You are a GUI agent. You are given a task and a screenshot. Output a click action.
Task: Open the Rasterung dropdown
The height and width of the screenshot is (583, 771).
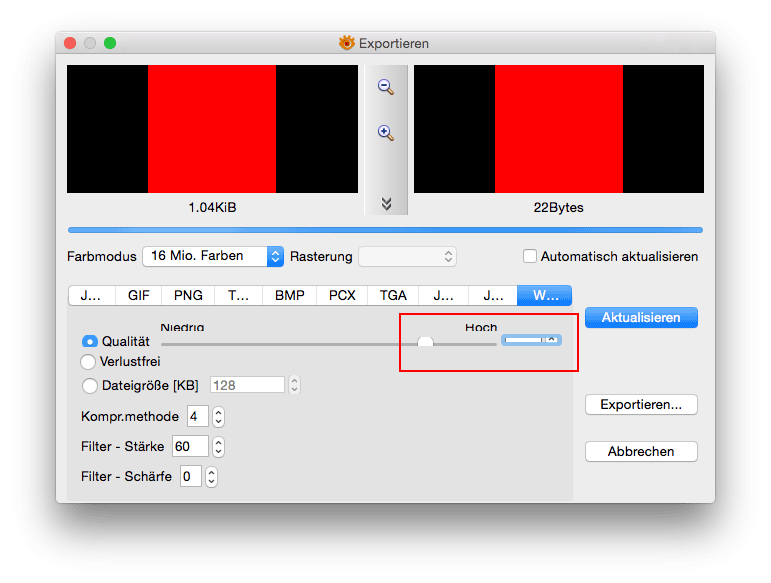click(408, 257)
